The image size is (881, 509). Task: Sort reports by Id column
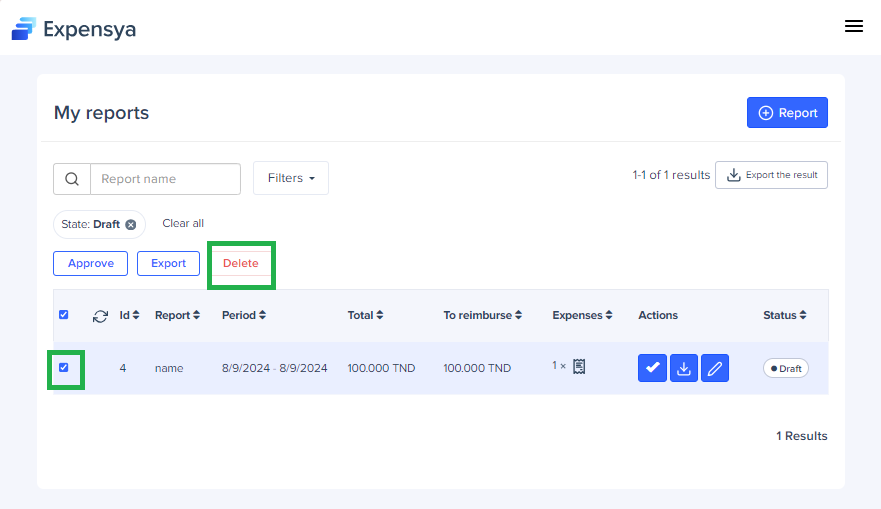tap(130, 315)
